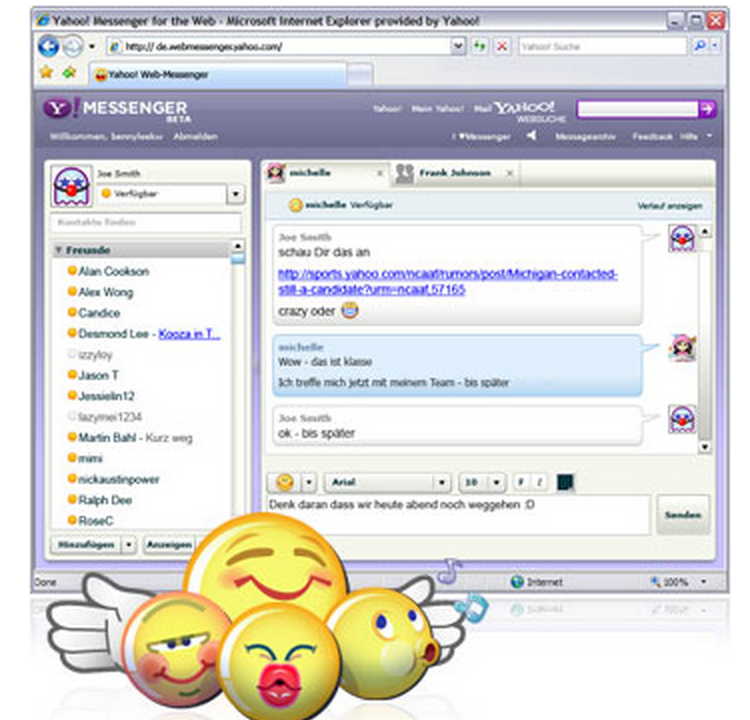
Task: Open the emoticon picker smiley button
Action: pyautogui.click(x=285, y=482)
